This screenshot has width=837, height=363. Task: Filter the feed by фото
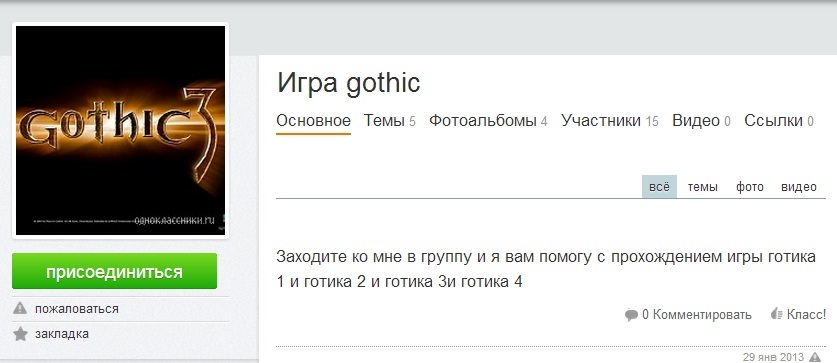(x=749, y=187)
